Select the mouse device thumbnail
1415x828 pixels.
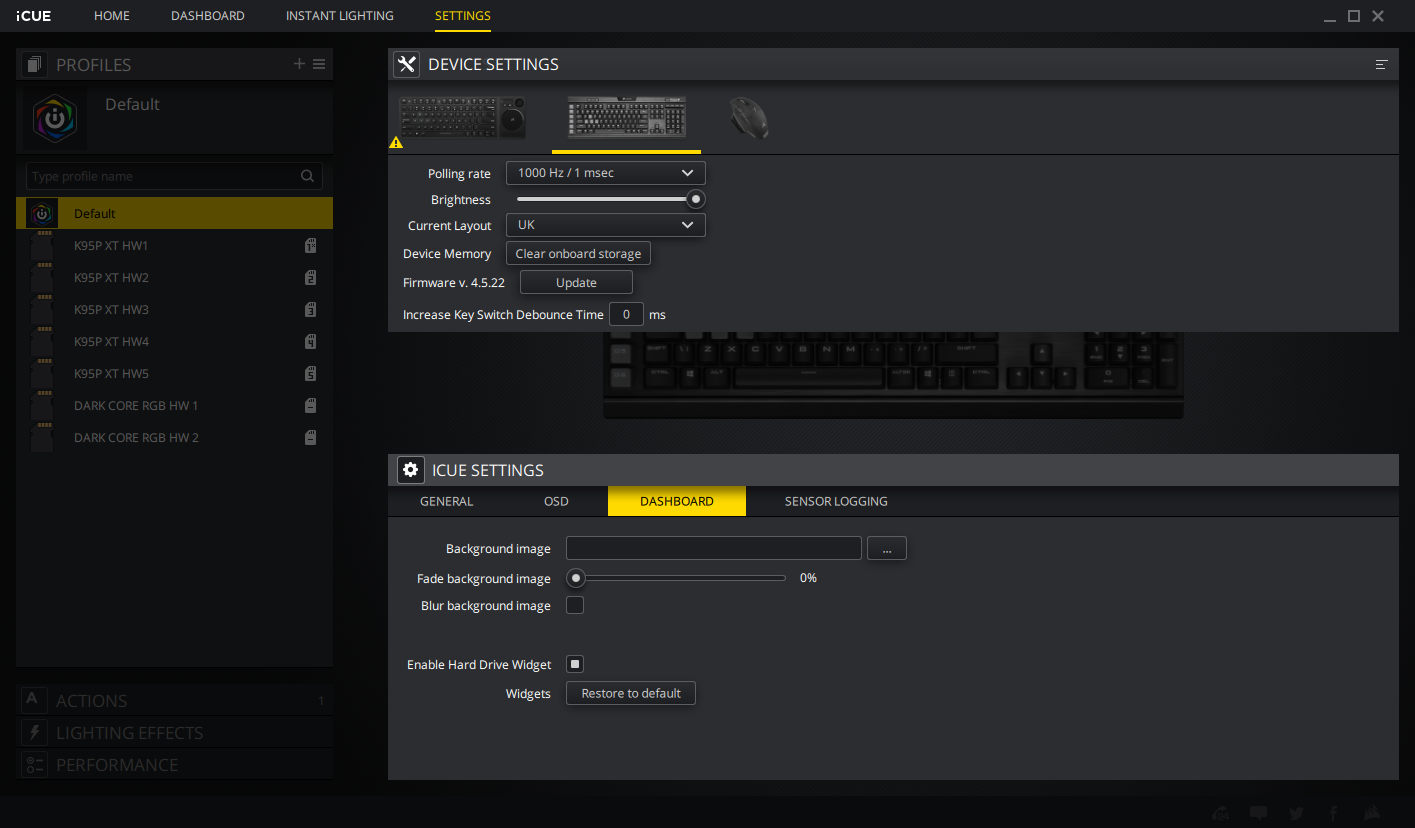(748, 118)
